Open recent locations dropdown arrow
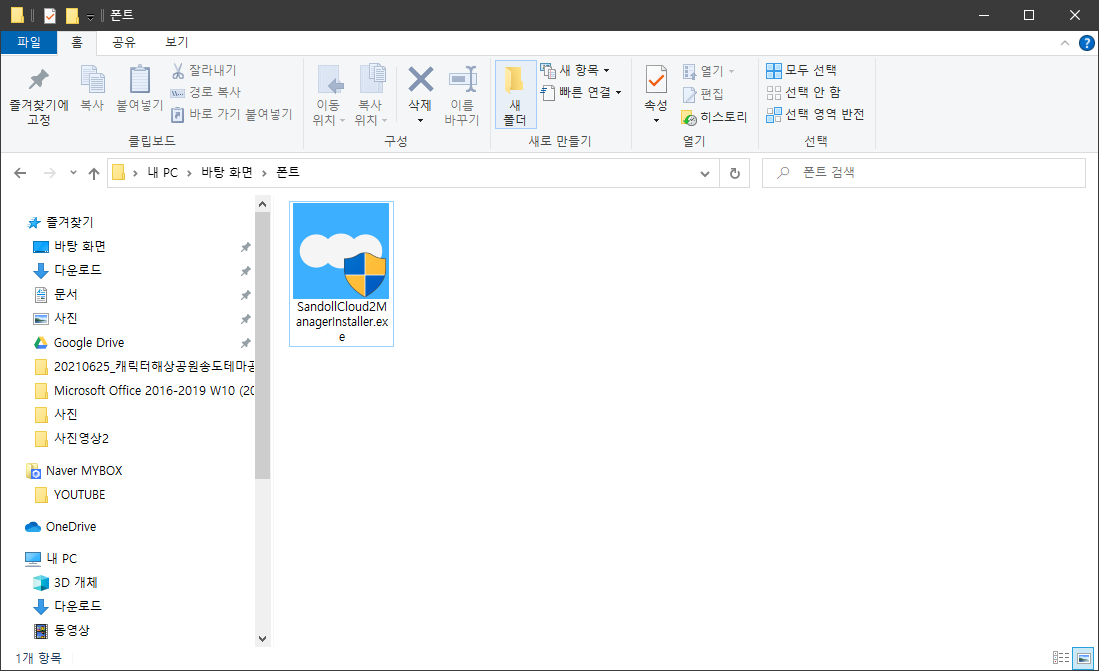This screenshot has width=1099, height=671. 73,172
